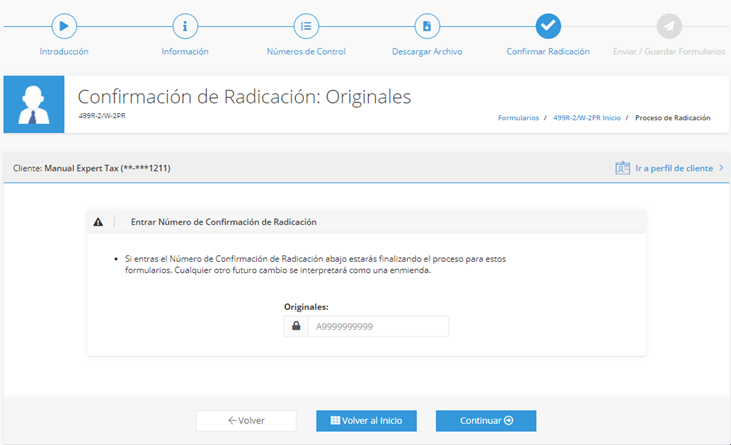Open the Enviar / Guardar Formularios step label
Screen dimensions: 731x445
click(x=669, y=51)
